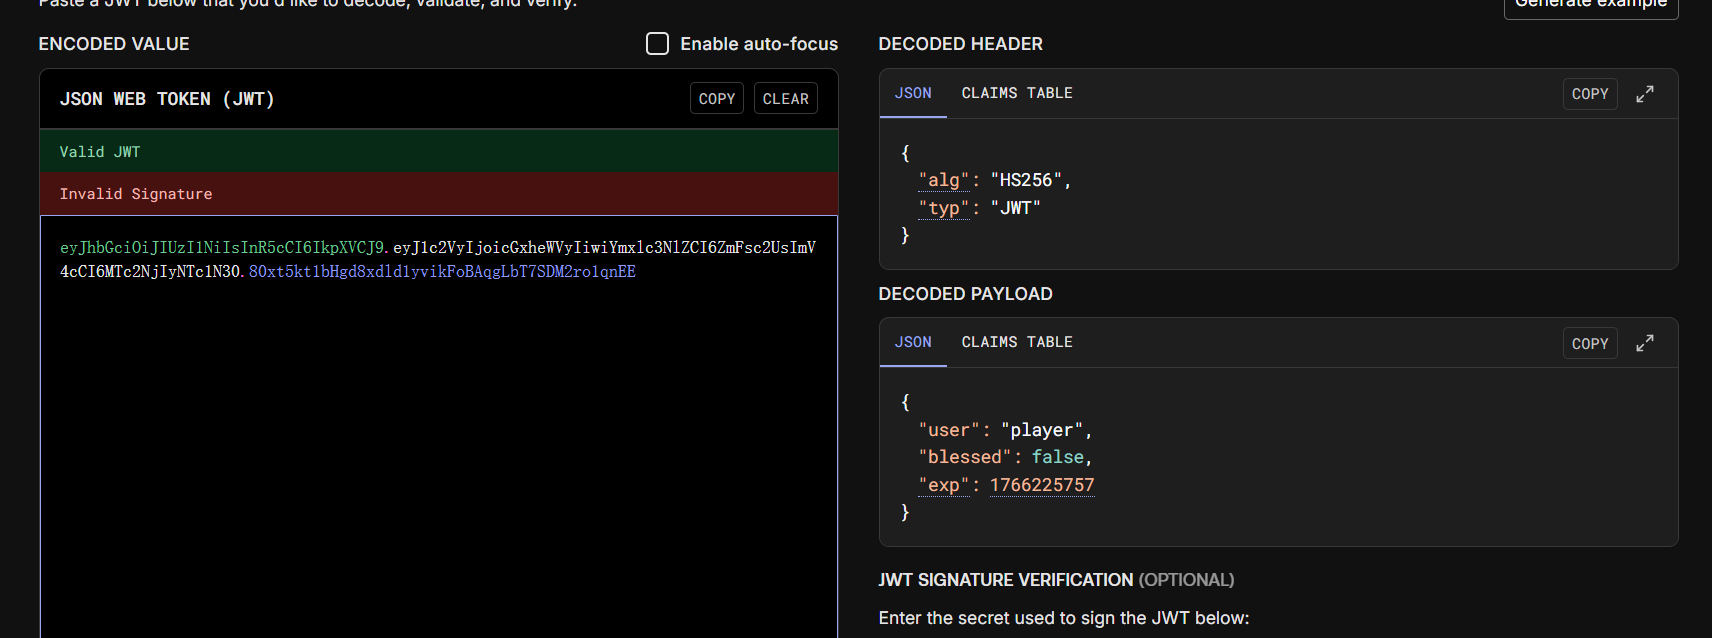
Task: Select the JSON tab in Decoded Payload
Action: [913, 342]
